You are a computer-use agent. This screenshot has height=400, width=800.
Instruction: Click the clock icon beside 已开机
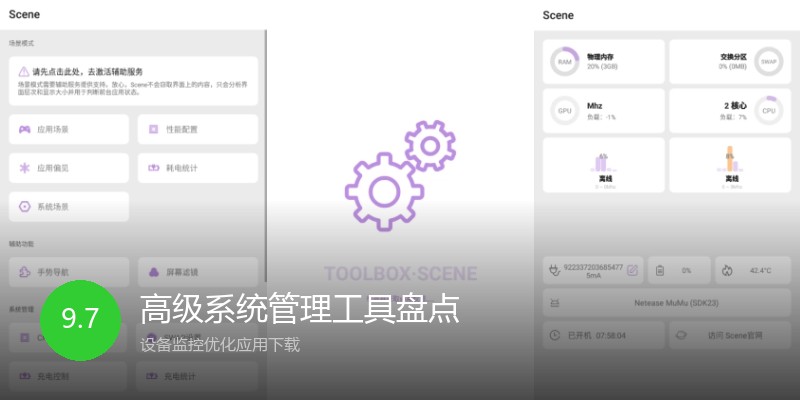point(554,335)
